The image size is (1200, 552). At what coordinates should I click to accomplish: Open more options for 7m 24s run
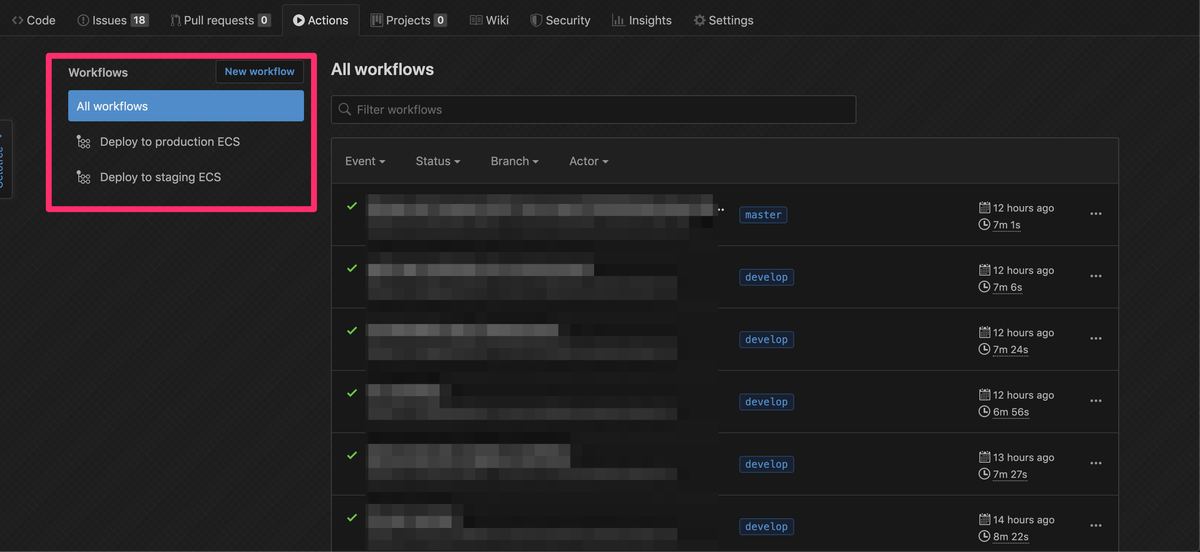[x=1096, y=339]
